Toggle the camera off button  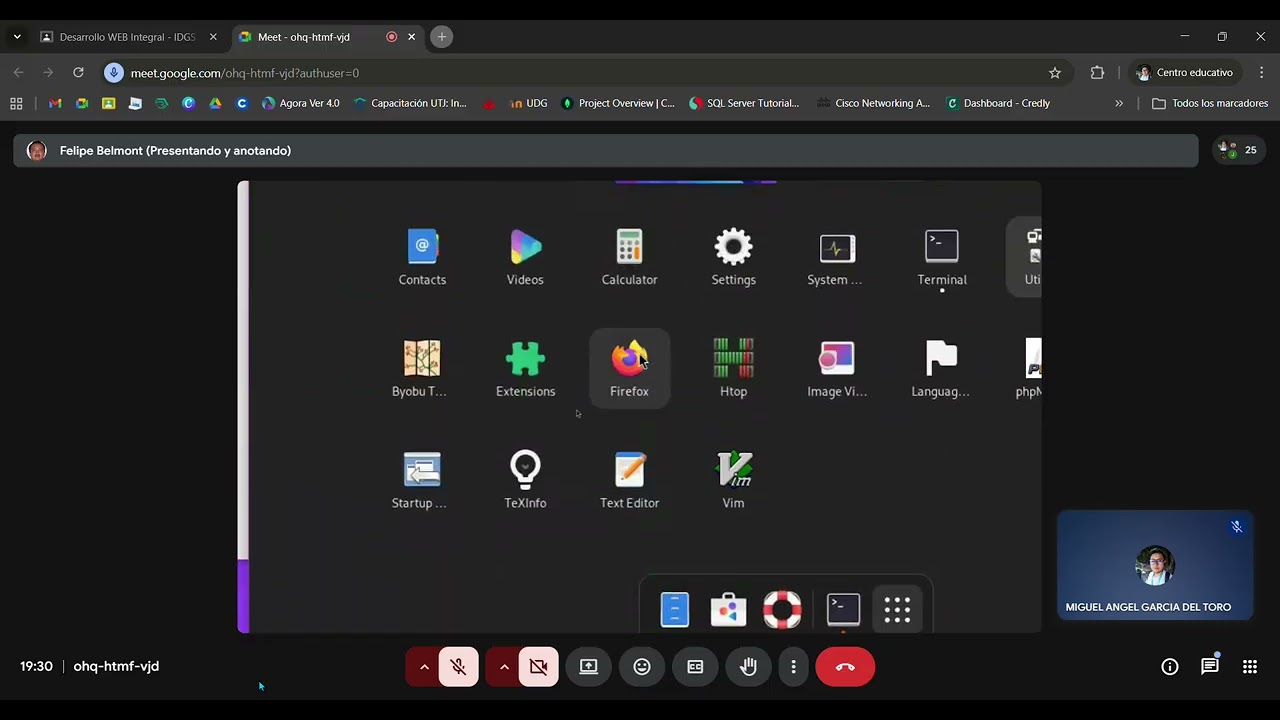click(x=539, y=667)
